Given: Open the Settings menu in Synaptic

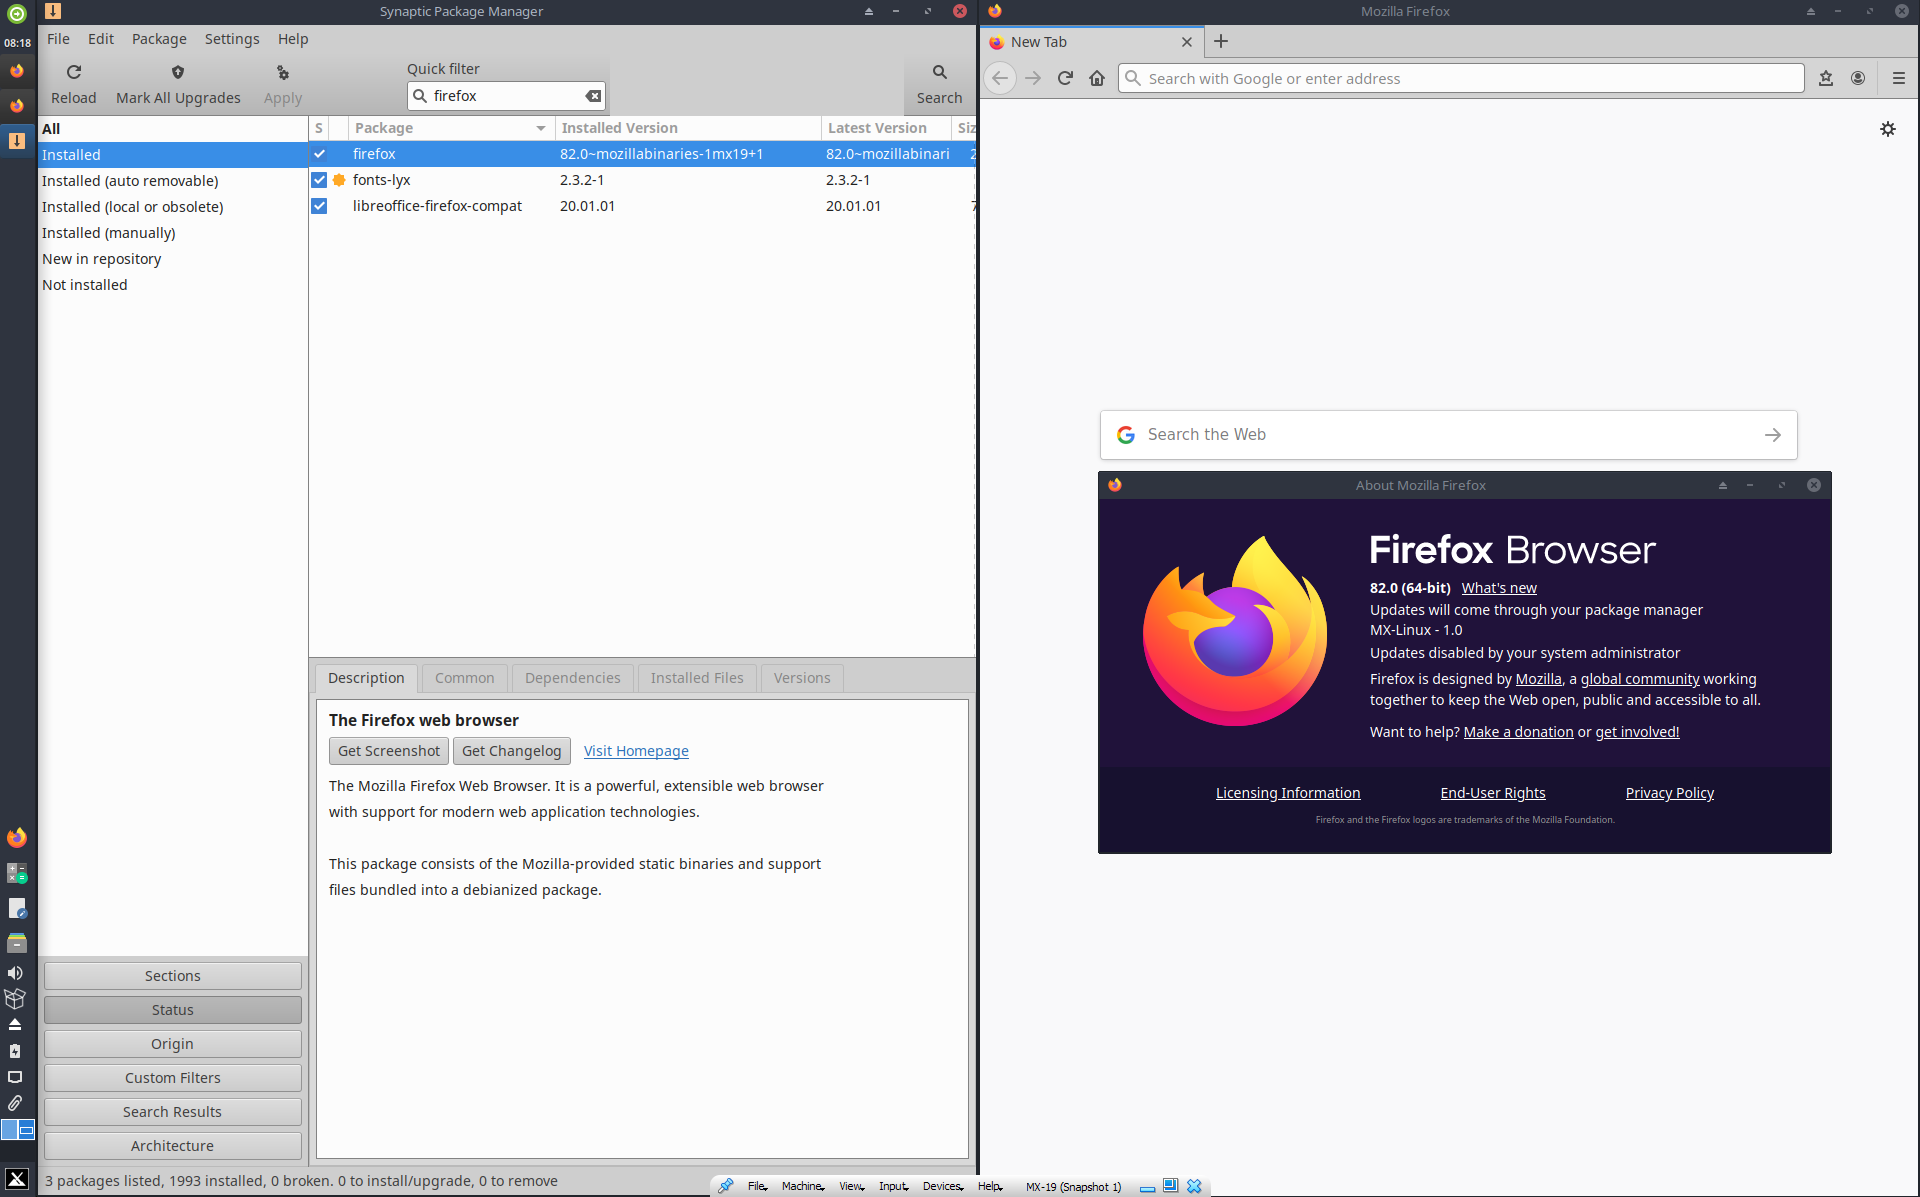Looking at the screenshot, I should click(x=232, y=39).
